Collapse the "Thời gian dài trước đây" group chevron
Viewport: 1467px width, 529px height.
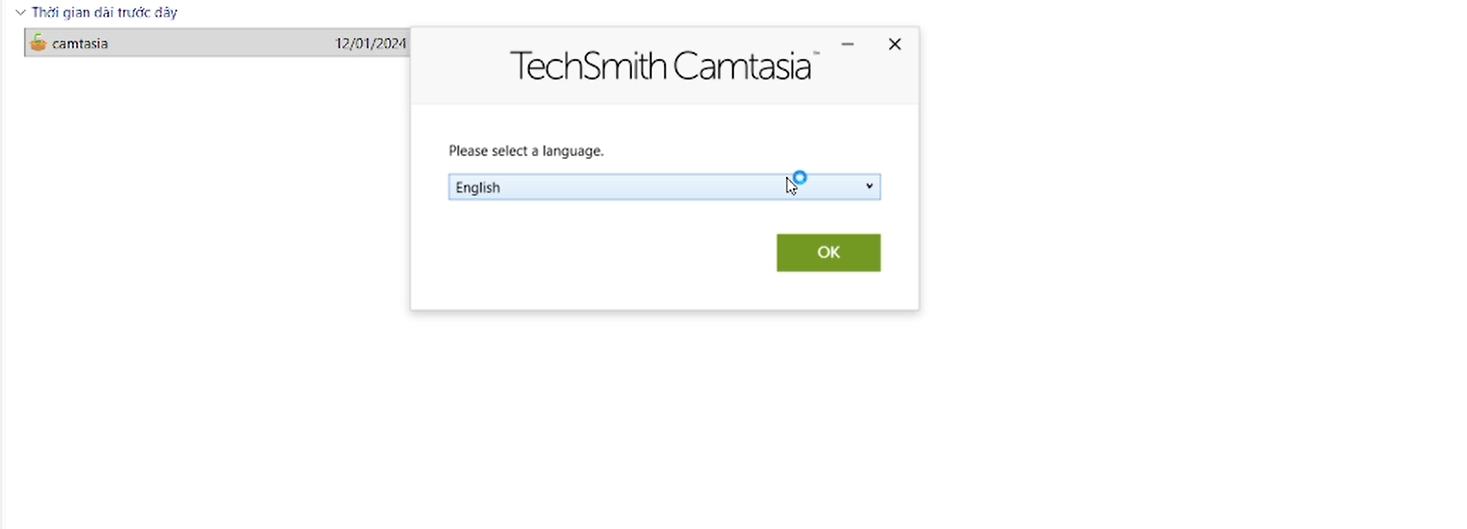[20, 13]
